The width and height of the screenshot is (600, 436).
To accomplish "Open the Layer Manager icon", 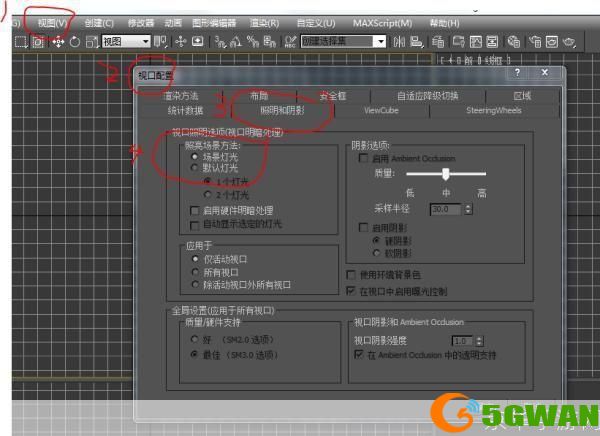I will [x=438, y=41].
